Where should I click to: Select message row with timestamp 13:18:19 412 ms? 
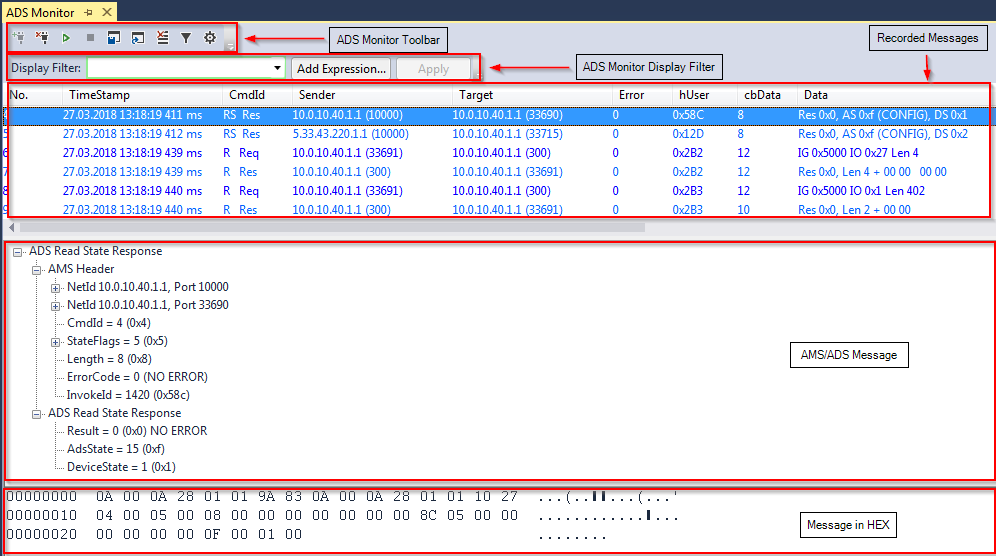pos(497,134)
